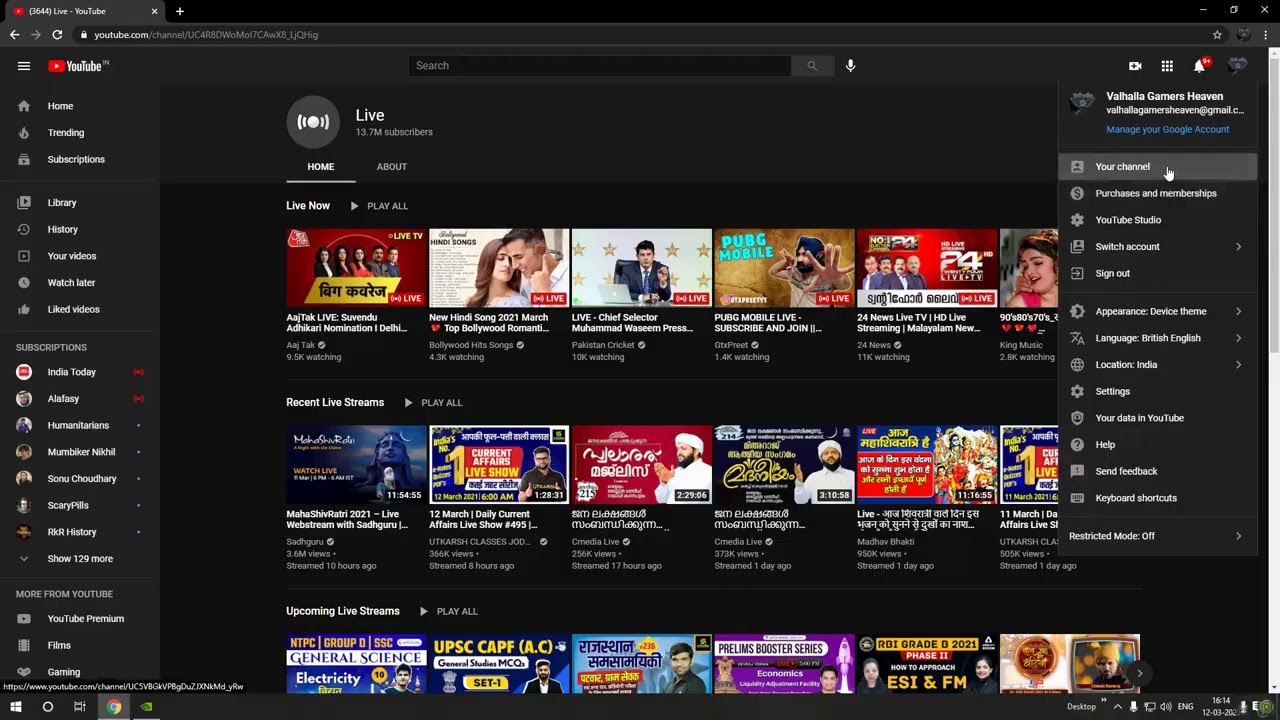Click the YouTube logo
The image size is (1280, 720).
click(x=78, y=66)
